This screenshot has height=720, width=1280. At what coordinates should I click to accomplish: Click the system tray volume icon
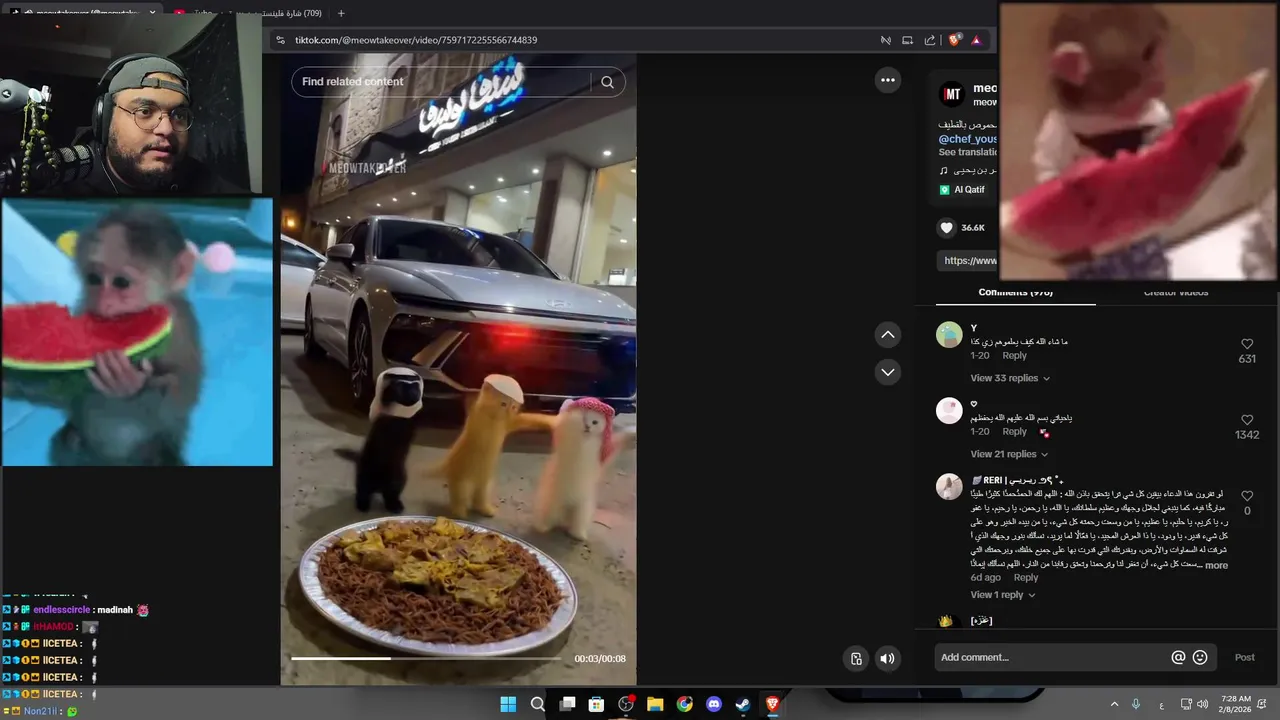point(1202,704)
